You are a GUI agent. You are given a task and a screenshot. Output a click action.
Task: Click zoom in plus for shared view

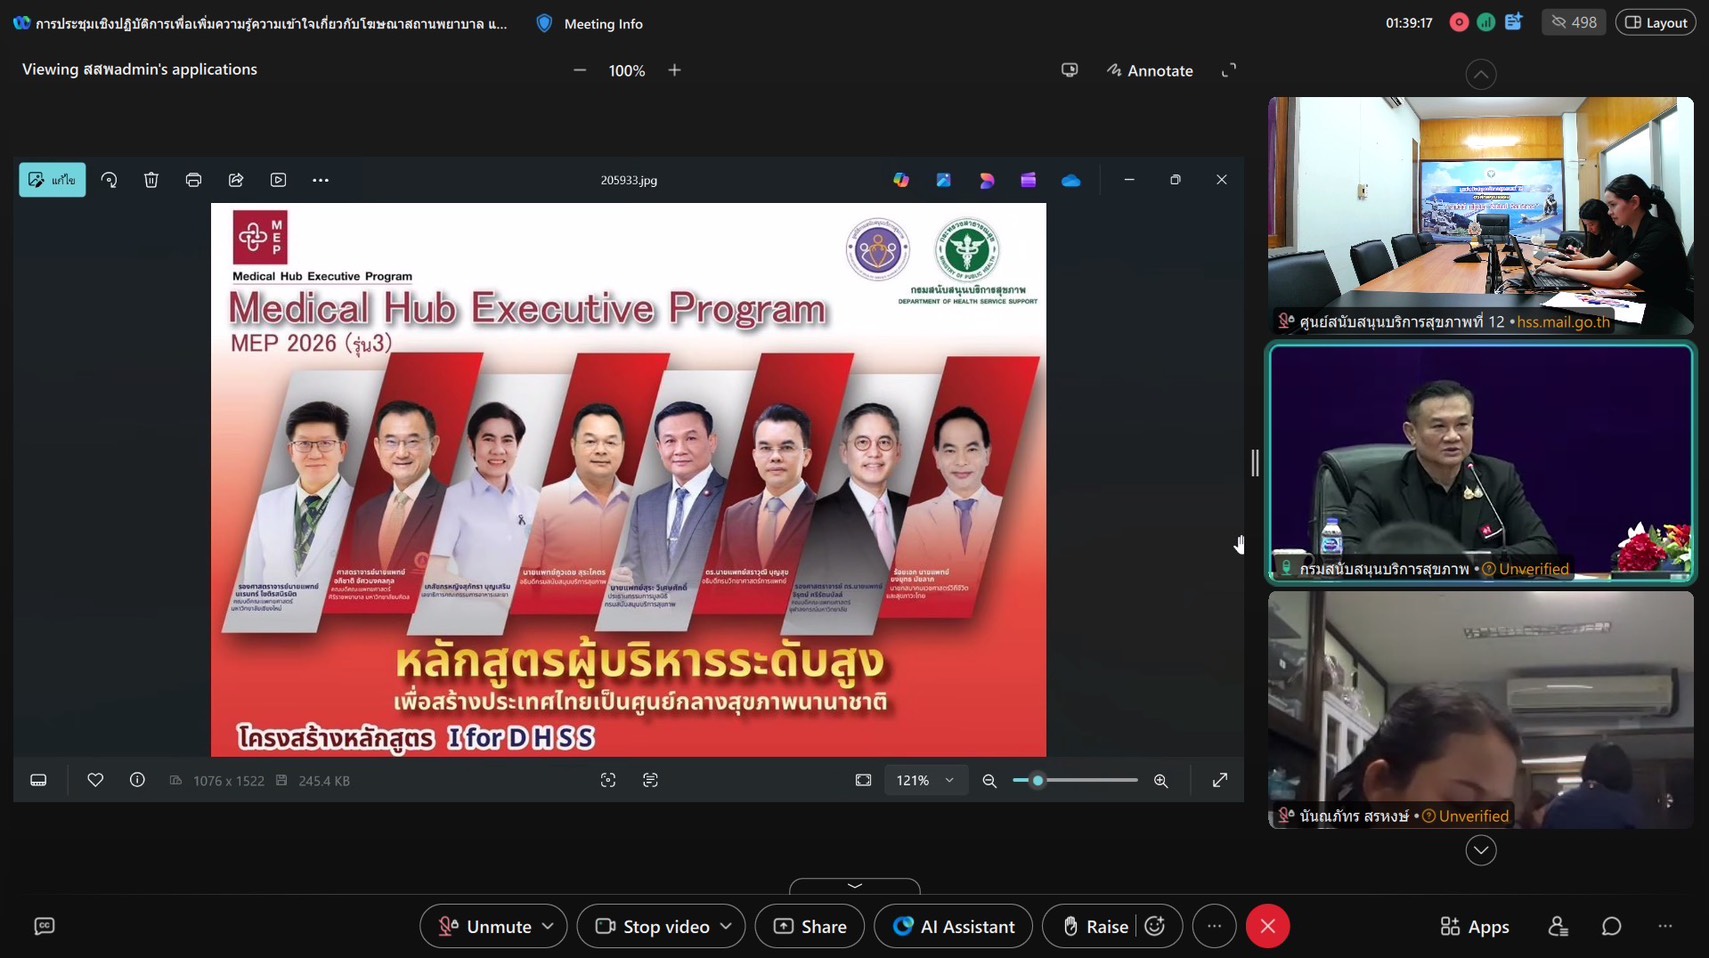[675, 70]
